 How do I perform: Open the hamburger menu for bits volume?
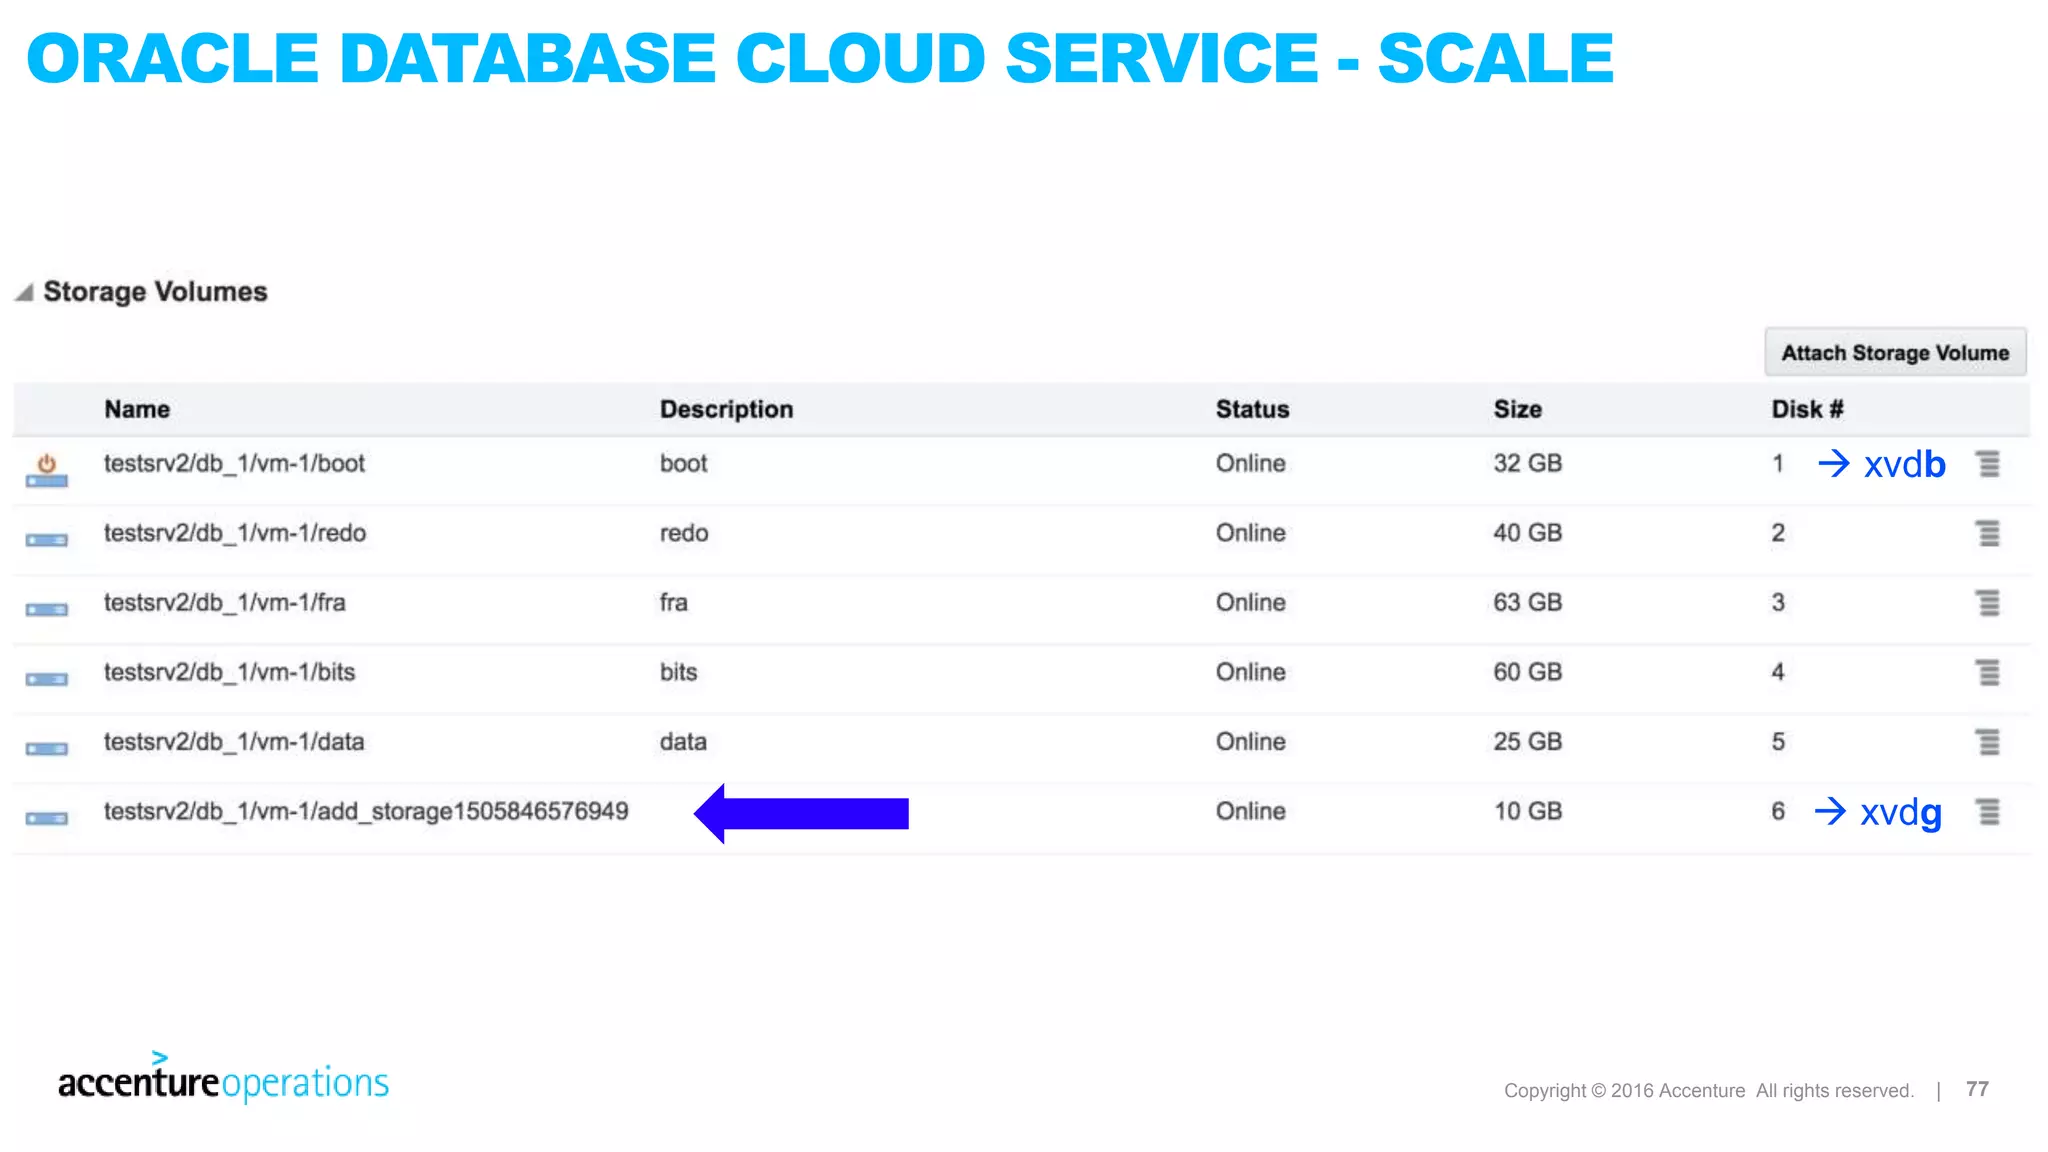pos(1988,673)
